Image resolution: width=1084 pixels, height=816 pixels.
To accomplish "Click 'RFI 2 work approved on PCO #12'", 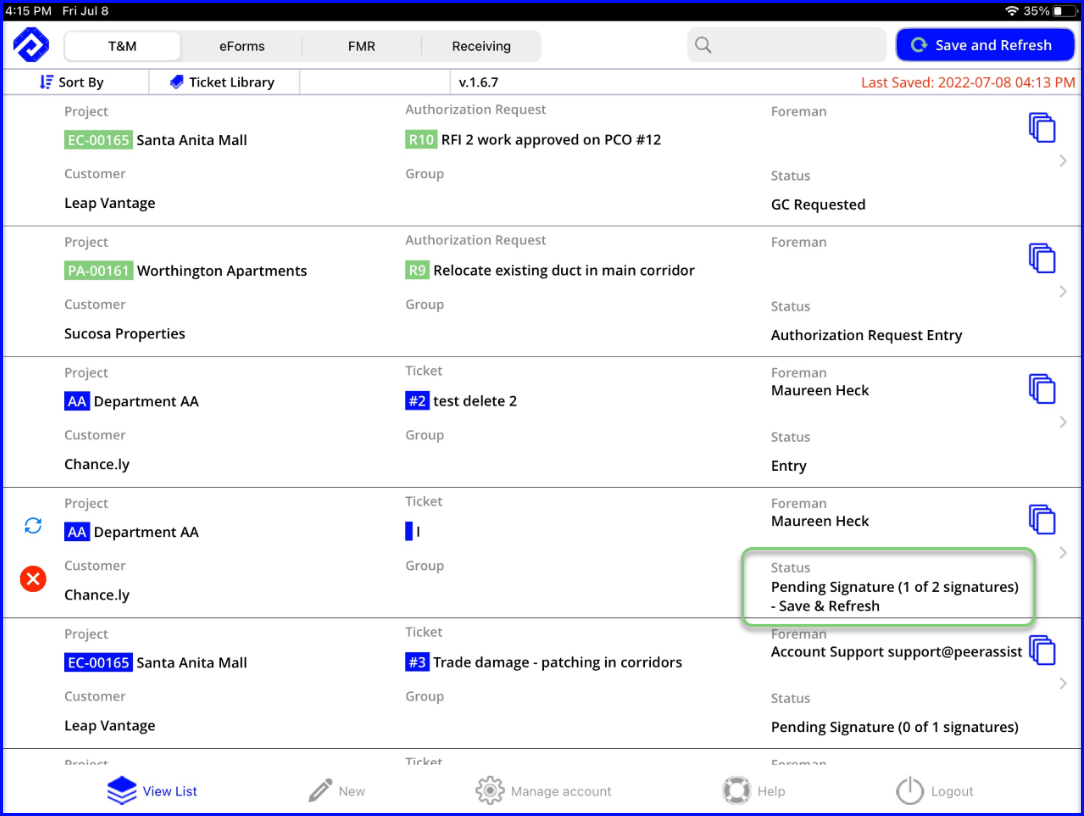I will (551, 140).
